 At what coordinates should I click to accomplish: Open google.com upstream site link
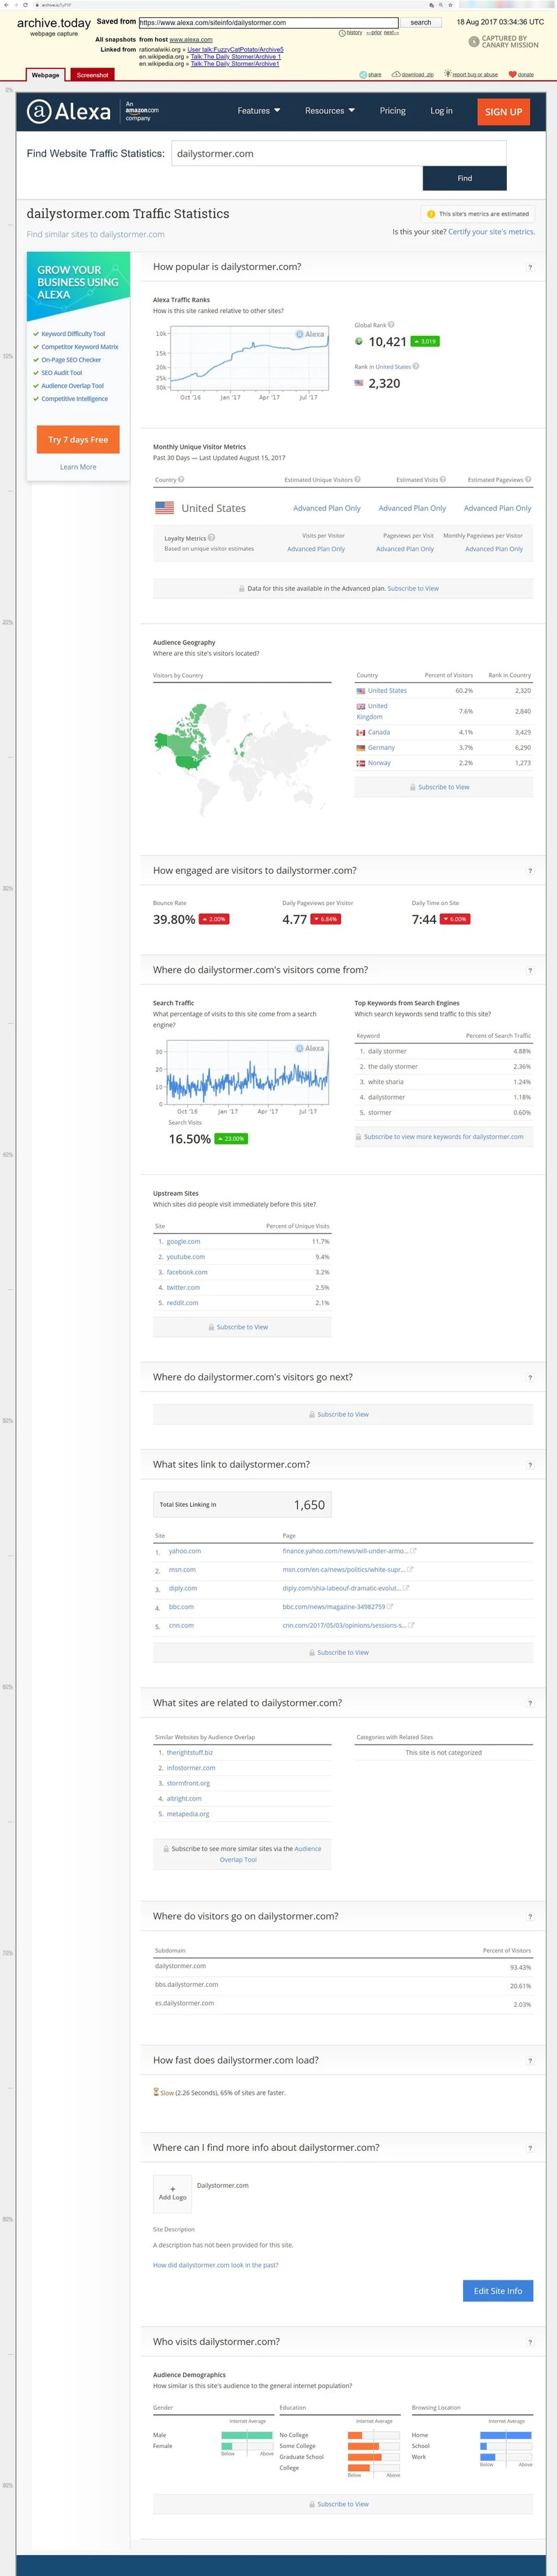183,1242
